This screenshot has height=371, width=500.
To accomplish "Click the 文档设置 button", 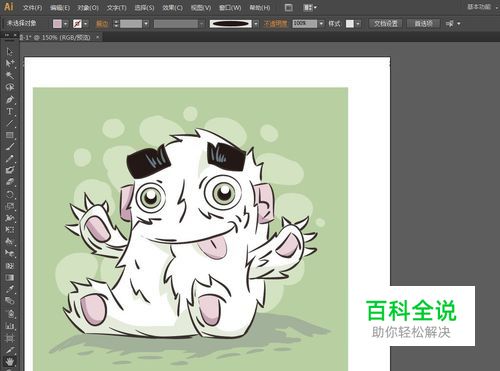I will click(x=386, y=24).
